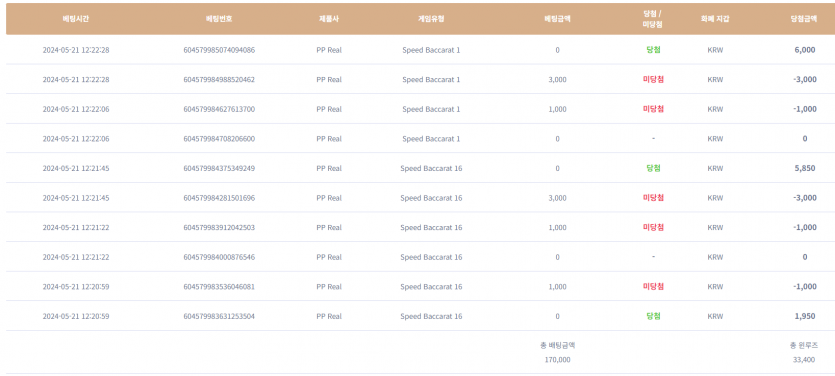Click Speed Baccarat 16 in row ending 9249

pyautogui.click(x=431, y=168)
